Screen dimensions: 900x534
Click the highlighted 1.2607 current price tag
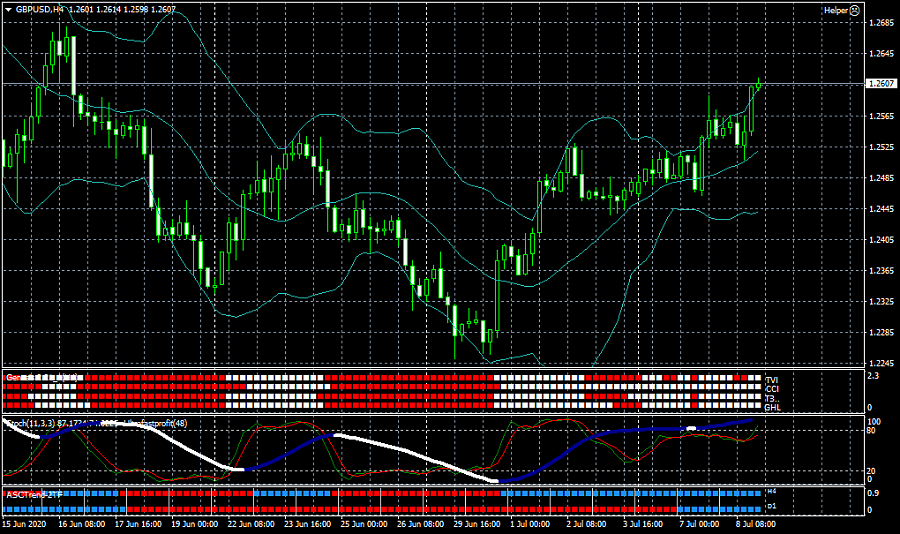pyautogui.click(x=881, y=84)
